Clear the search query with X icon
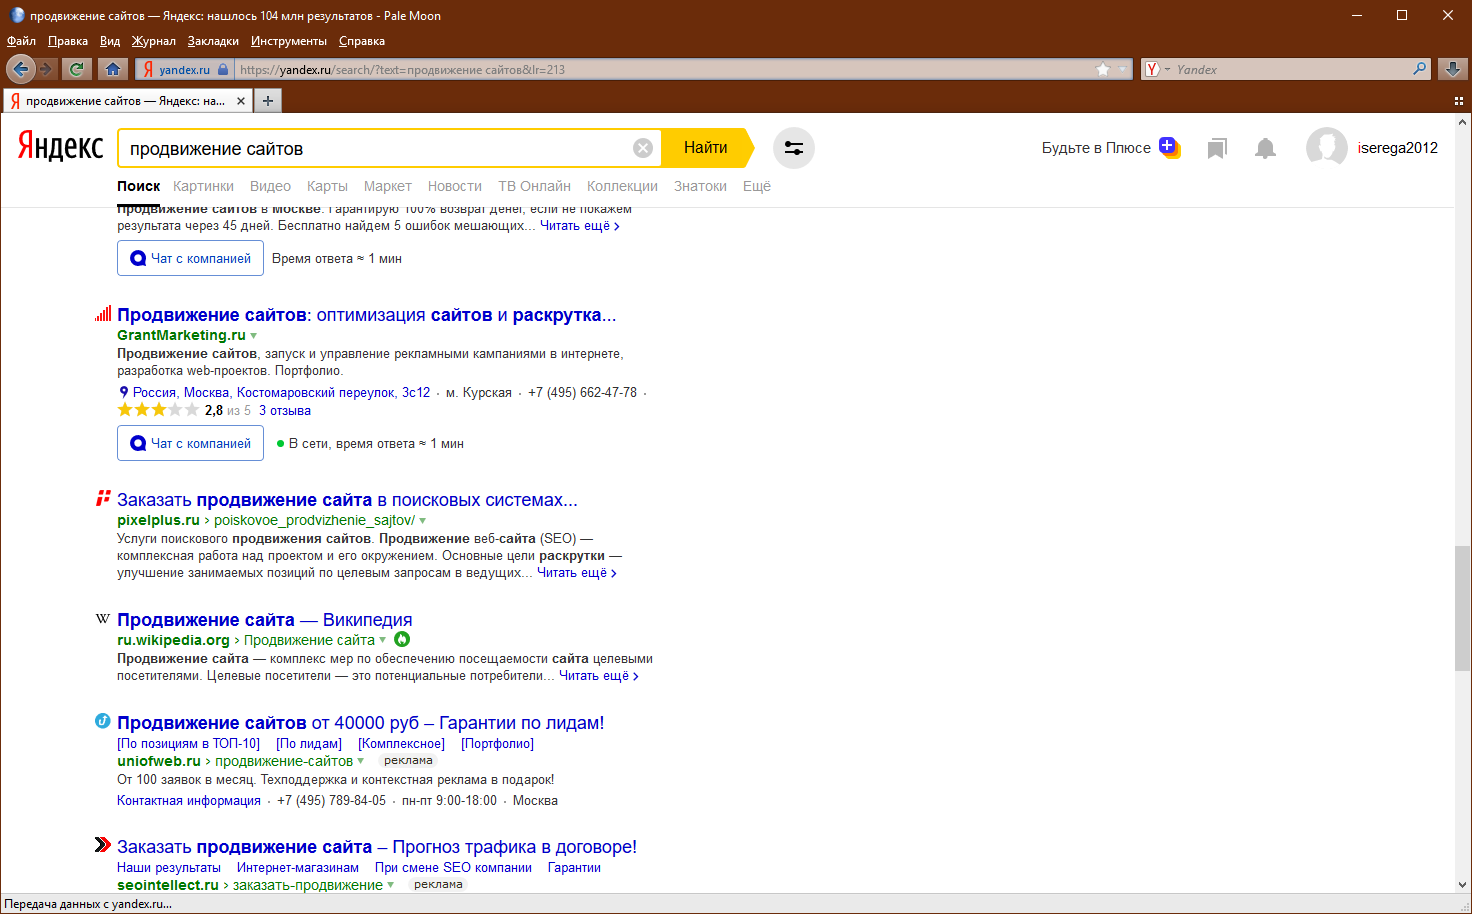This screenshot has width=1472, height=914. tap(643, 148)
